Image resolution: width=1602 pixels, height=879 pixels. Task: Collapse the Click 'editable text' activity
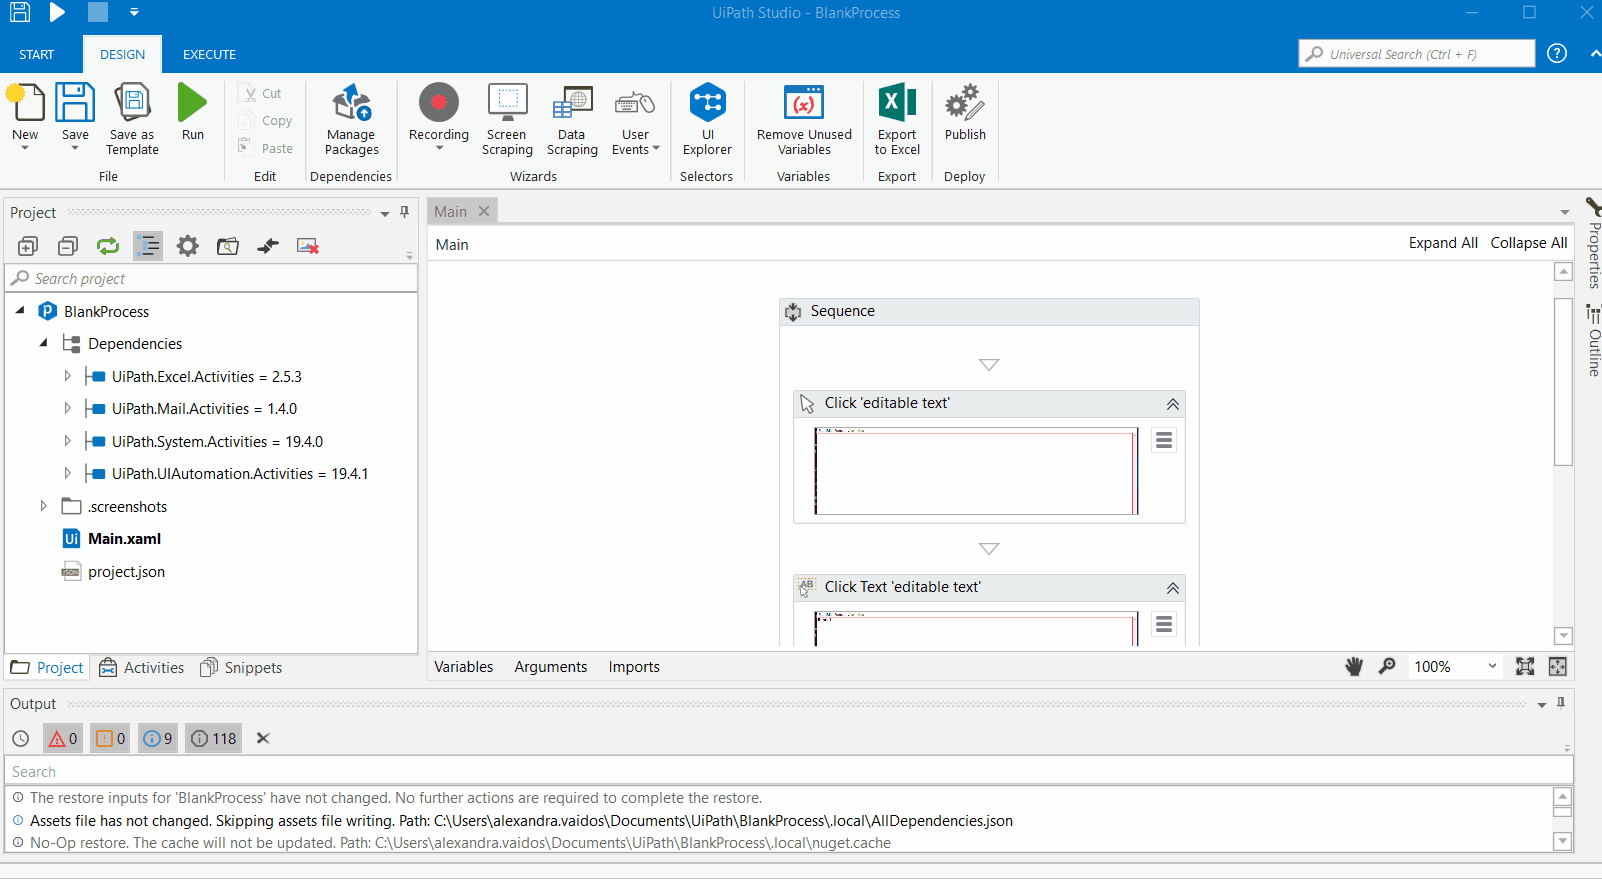(1172, 404)
